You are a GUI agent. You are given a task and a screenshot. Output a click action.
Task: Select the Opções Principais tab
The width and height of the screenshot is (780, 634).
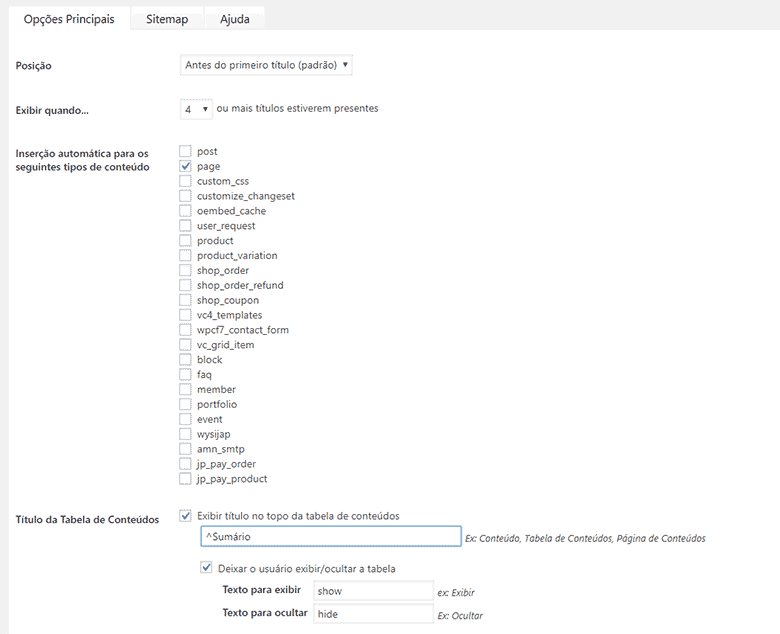[69, 19]
